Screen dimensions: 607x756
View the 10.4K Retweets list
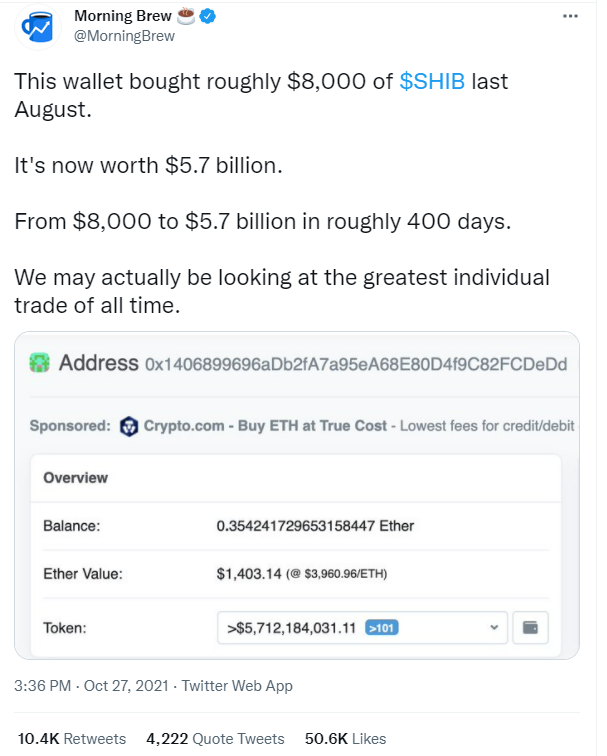pos(72,739)
